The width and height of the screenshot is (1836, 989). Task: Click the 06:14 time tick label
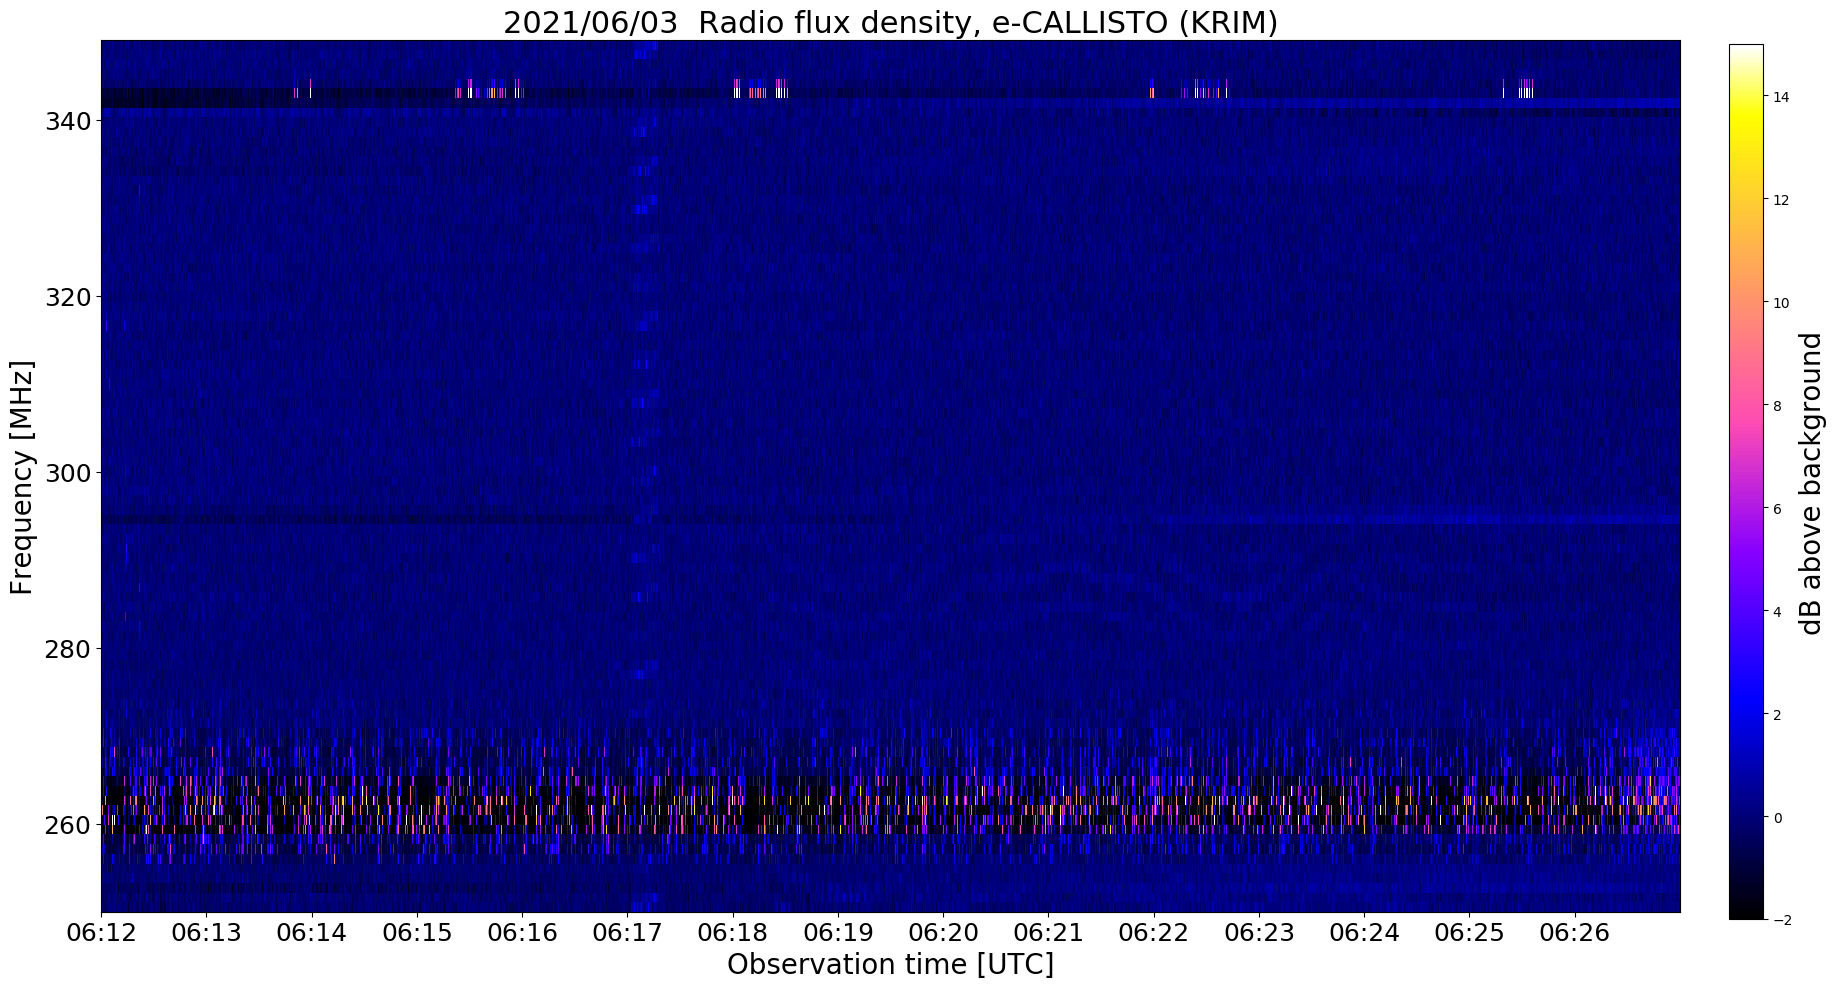(x=312, y=933)
